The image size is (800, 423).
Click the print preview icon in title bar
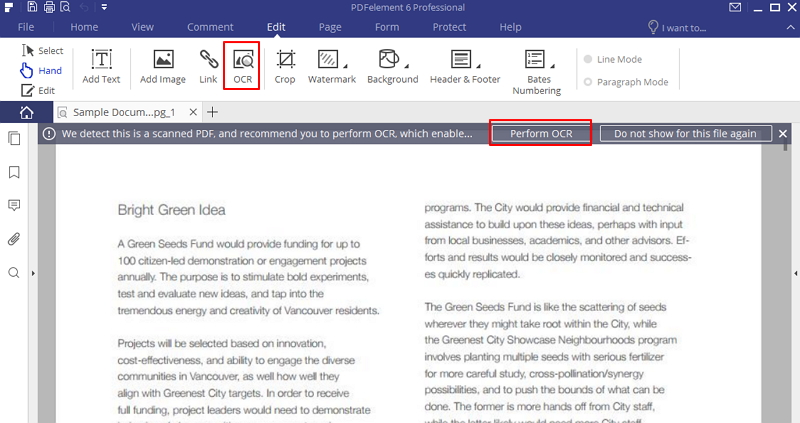[65, 7]
